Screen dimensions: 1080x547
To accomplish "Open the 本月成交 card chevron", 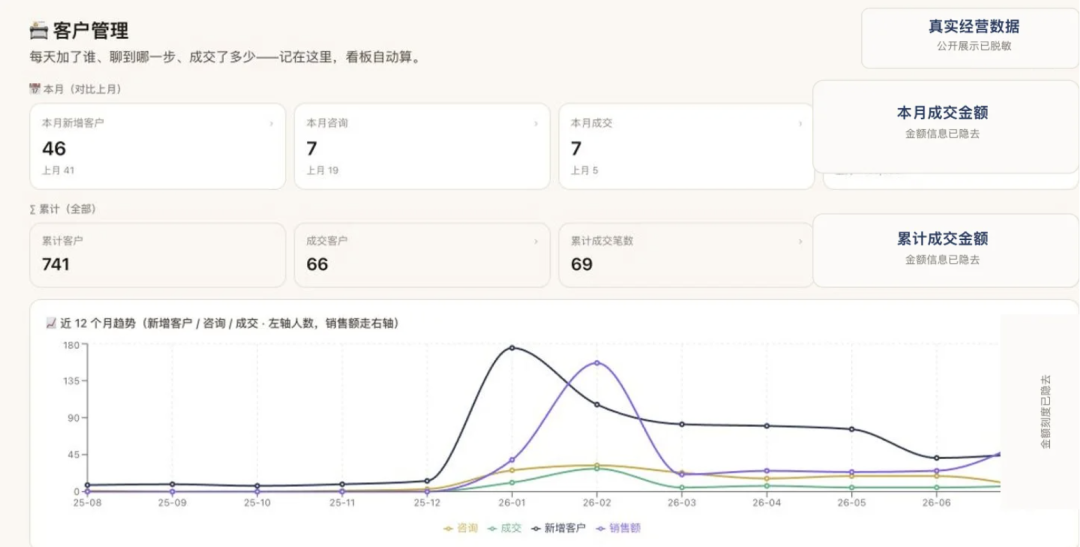I will point(800,124).
